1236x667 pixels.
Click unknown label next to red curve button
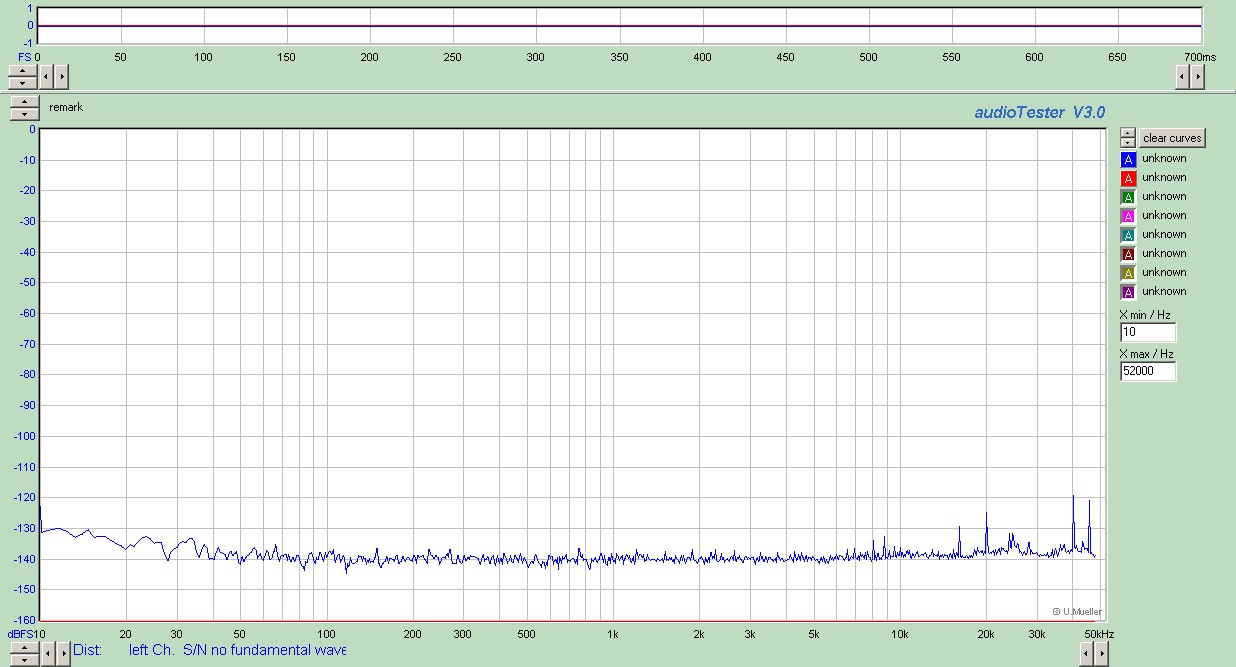1164,177
